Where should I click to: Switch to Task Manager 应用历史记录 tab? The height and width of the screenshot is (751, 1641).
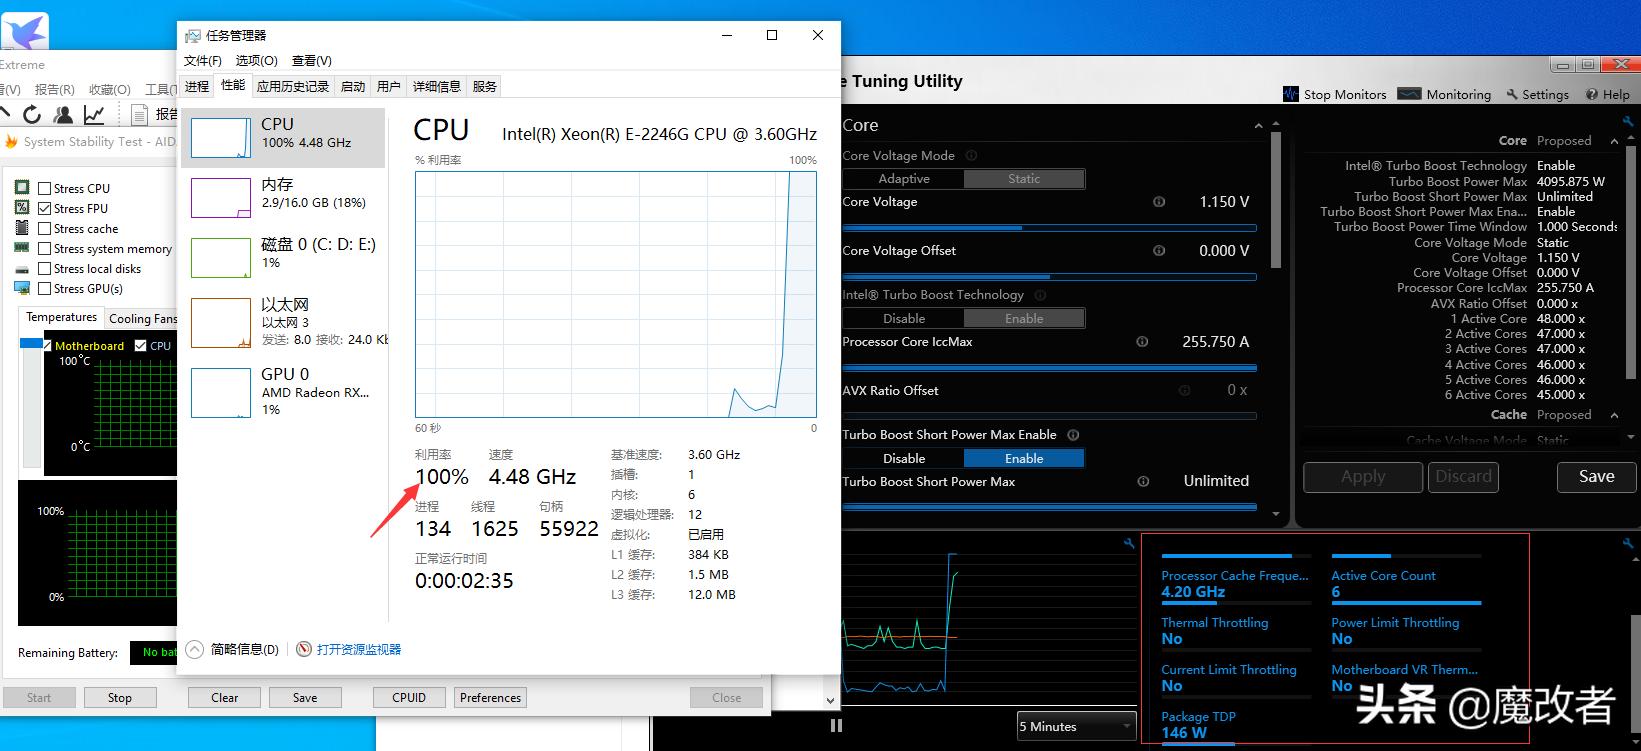293,86
